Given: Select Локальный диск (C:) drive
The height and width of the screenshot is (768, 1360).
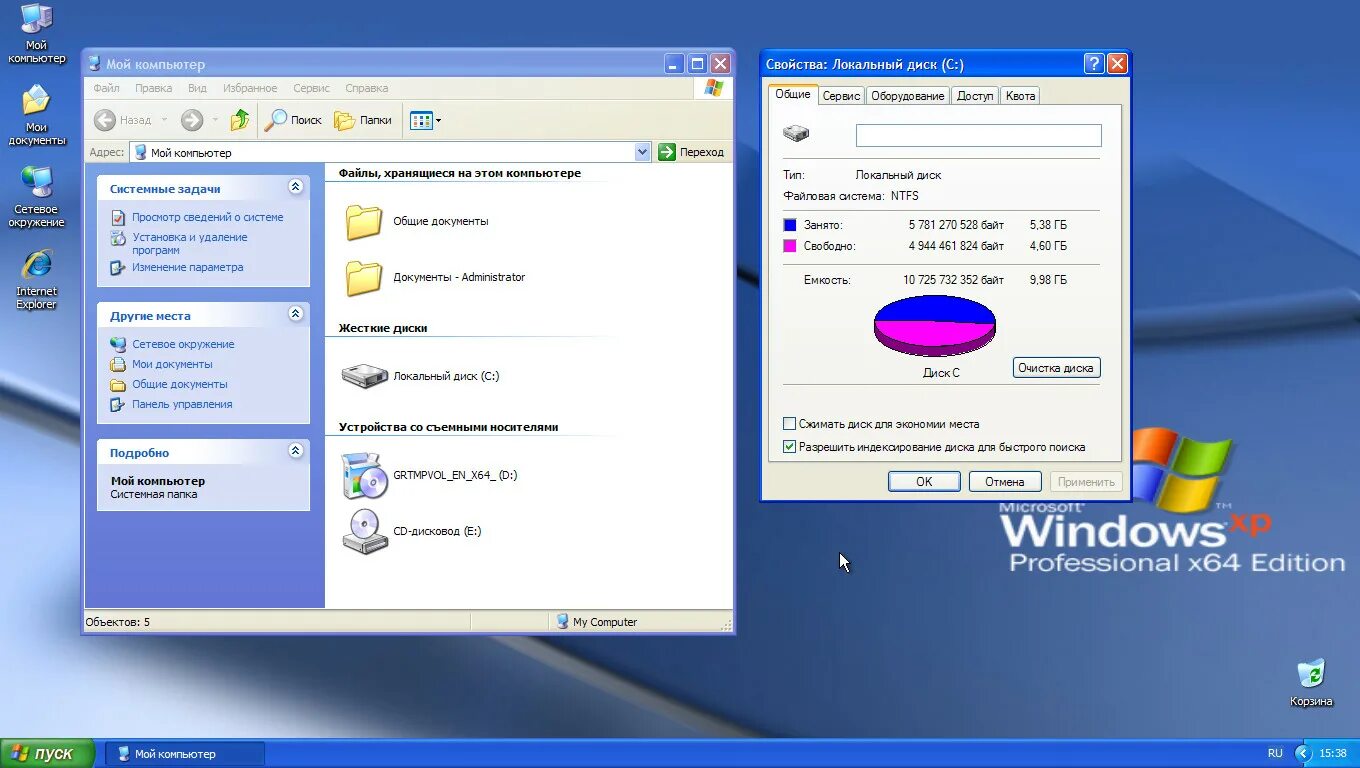Looking at the screenshot, I should click(420, 376).
